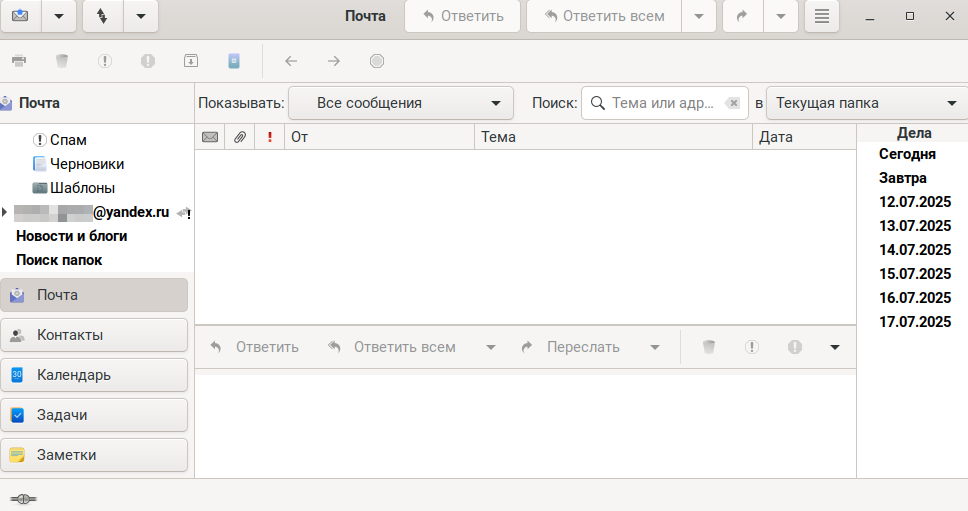
Task: Sort by the read-status envelope column
Action: click(x=210, y=137)
